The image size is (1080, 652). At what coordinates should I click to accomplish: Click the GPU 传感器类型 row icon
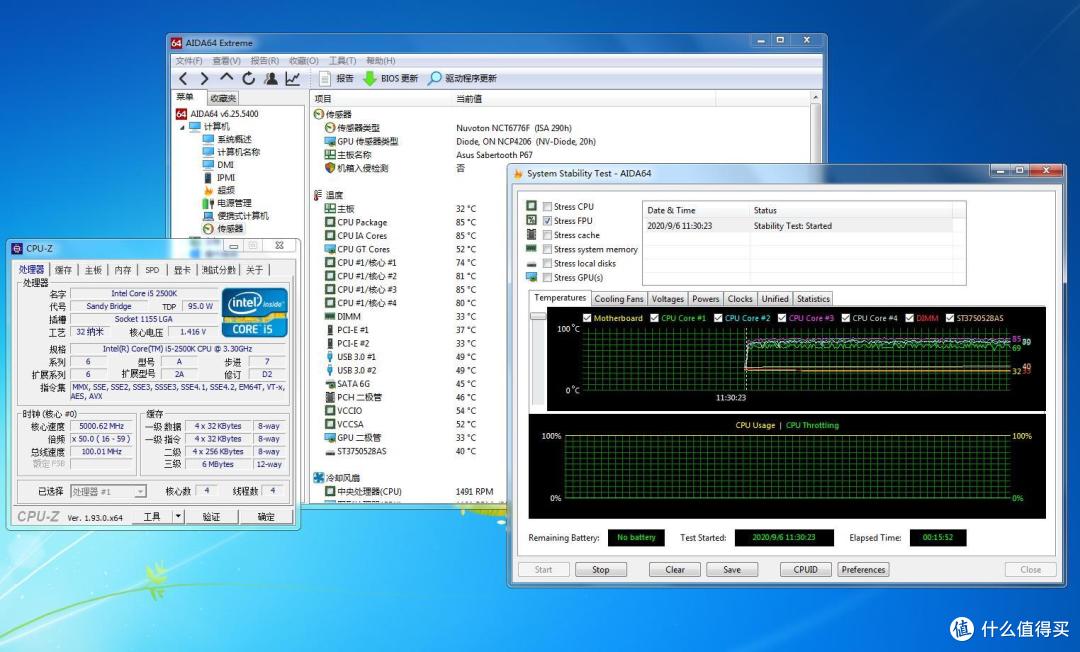pyautogui.click(x=330, y=141)
